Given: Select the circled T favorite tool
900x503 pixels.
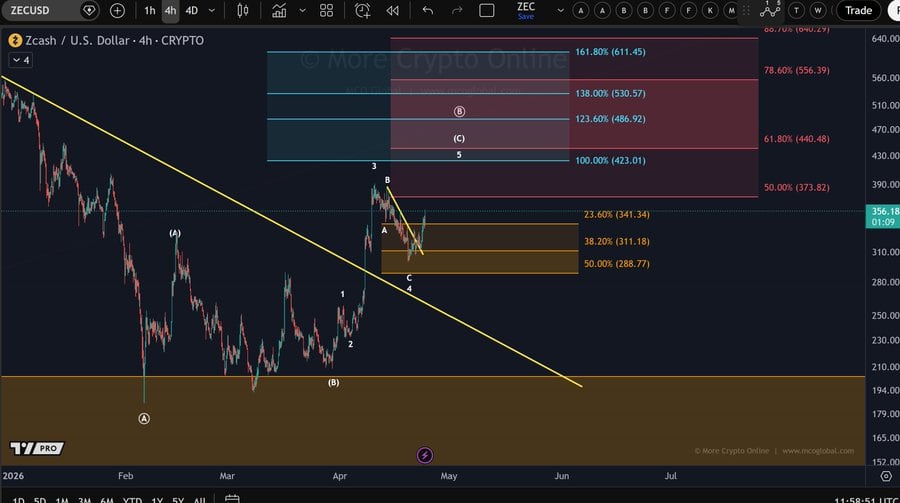Looking at the screenshot, I should 796,10.
